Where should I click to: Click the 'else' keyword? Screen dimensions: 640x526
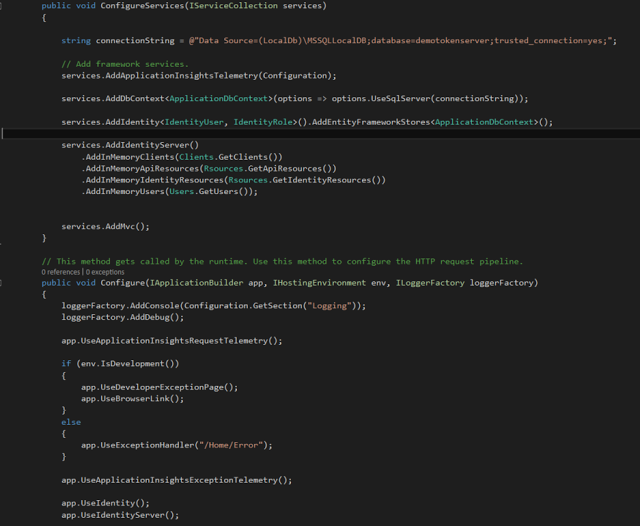tap(71, 422)
